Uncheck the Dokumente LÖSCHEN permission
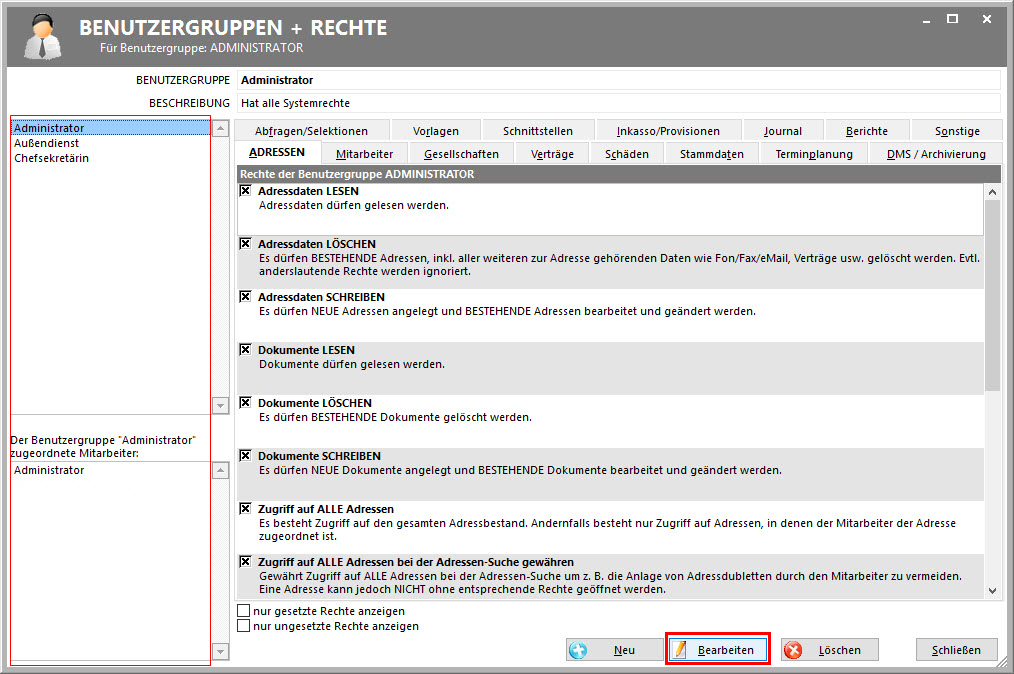This screenshot has width=1014, height=674. click(245, 403)
